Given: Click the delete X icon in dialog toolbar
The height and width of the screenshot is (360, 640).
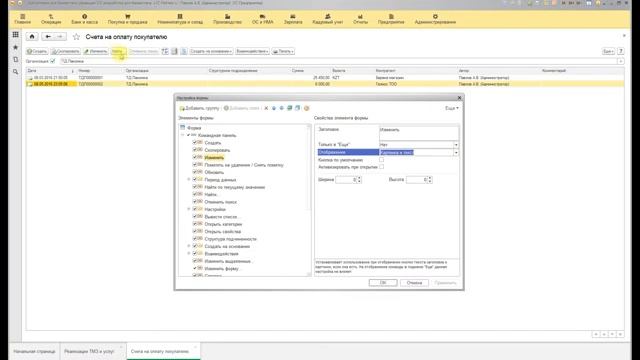Looking at the screenshot, I should 266,108.
